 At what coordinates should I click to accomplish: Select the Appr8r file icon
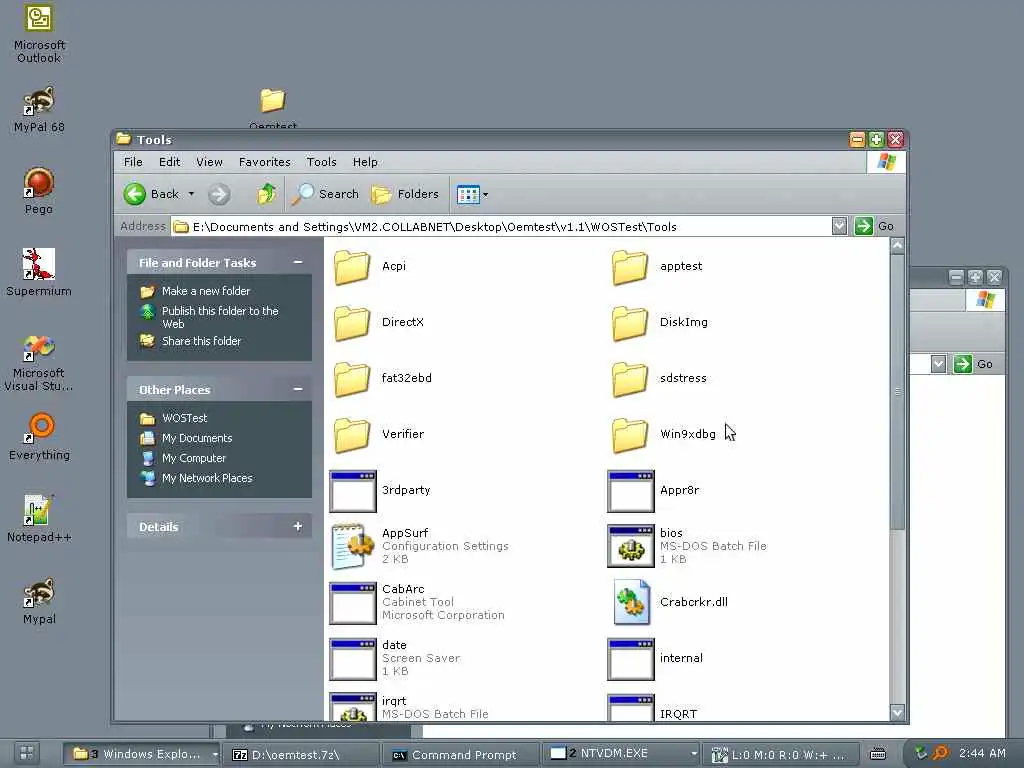tap(631, 491)
